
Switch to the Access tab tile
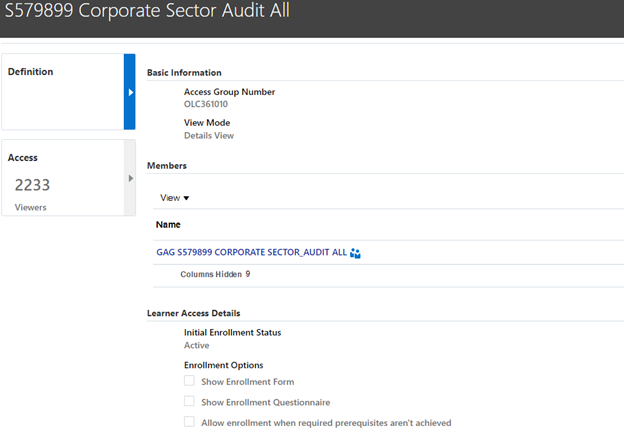(x=68, y=177)
